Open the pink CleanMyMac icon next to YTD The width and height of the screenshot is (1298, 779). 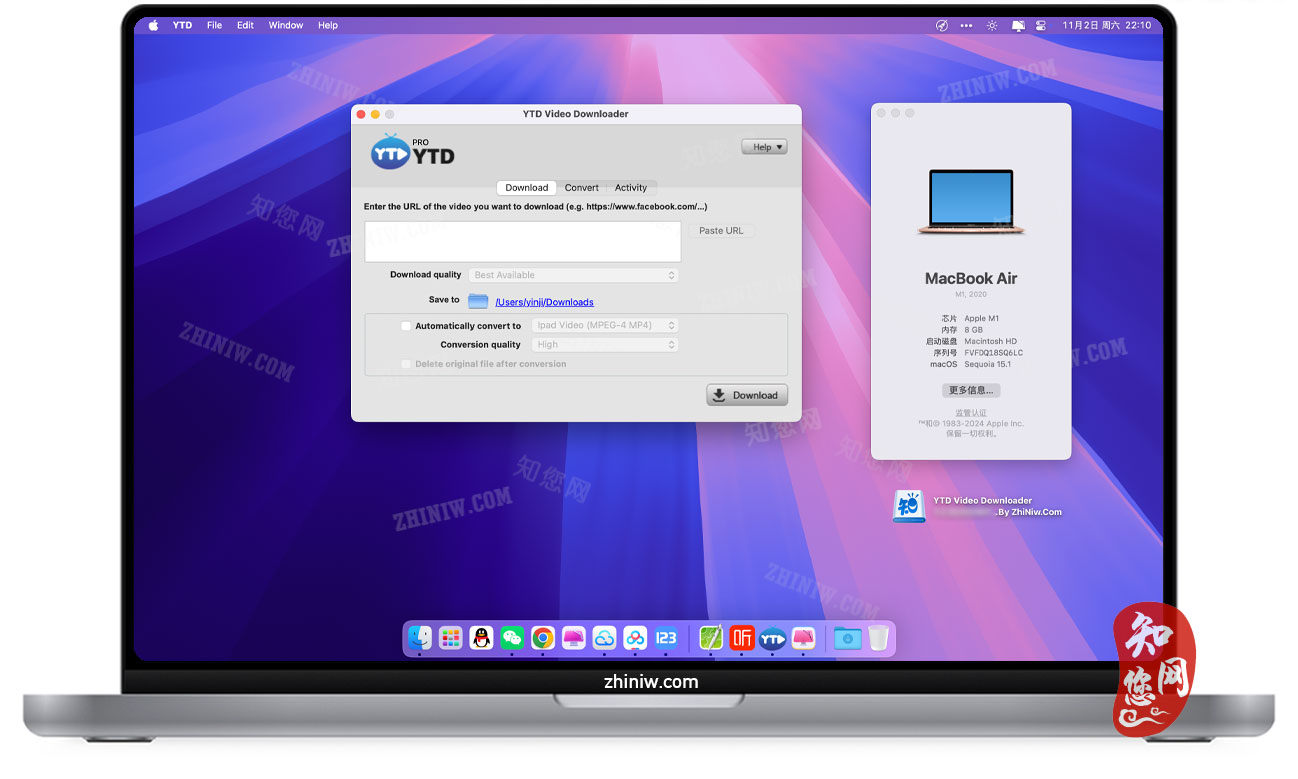coord(803,638)
